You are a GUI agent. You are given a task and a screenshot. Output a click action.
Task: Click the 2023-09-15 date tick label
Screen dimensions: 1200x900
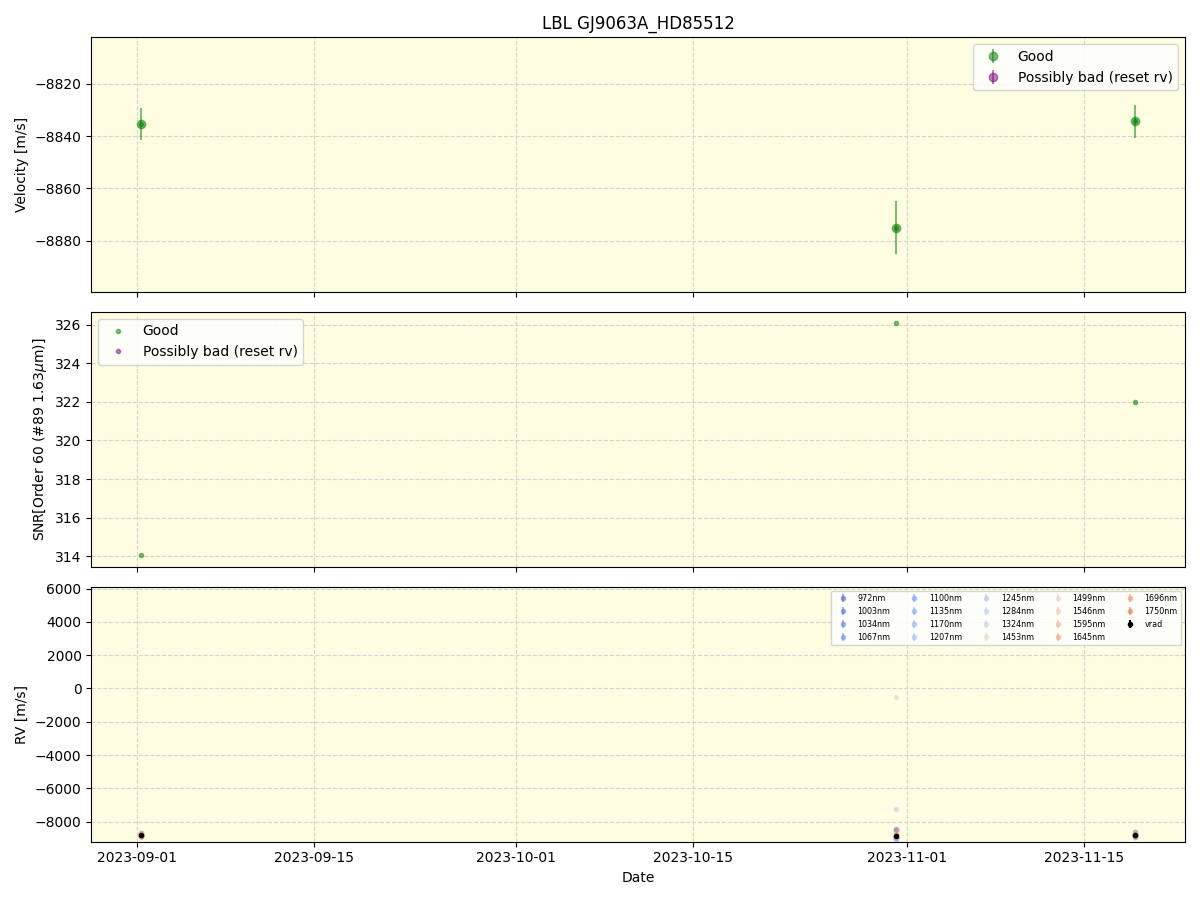click(x=314, y=857)
